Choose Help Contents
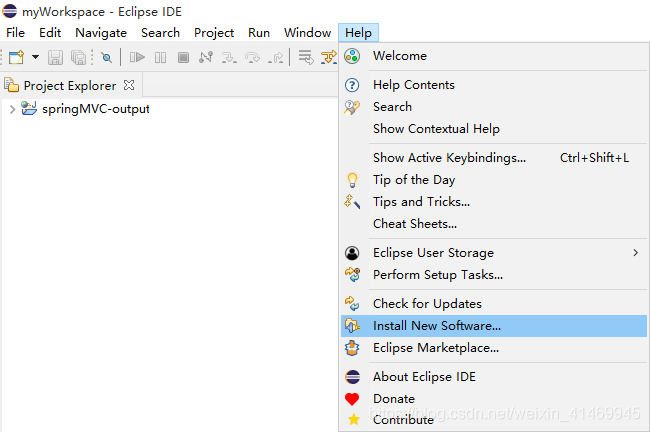 tap(494, 85)
